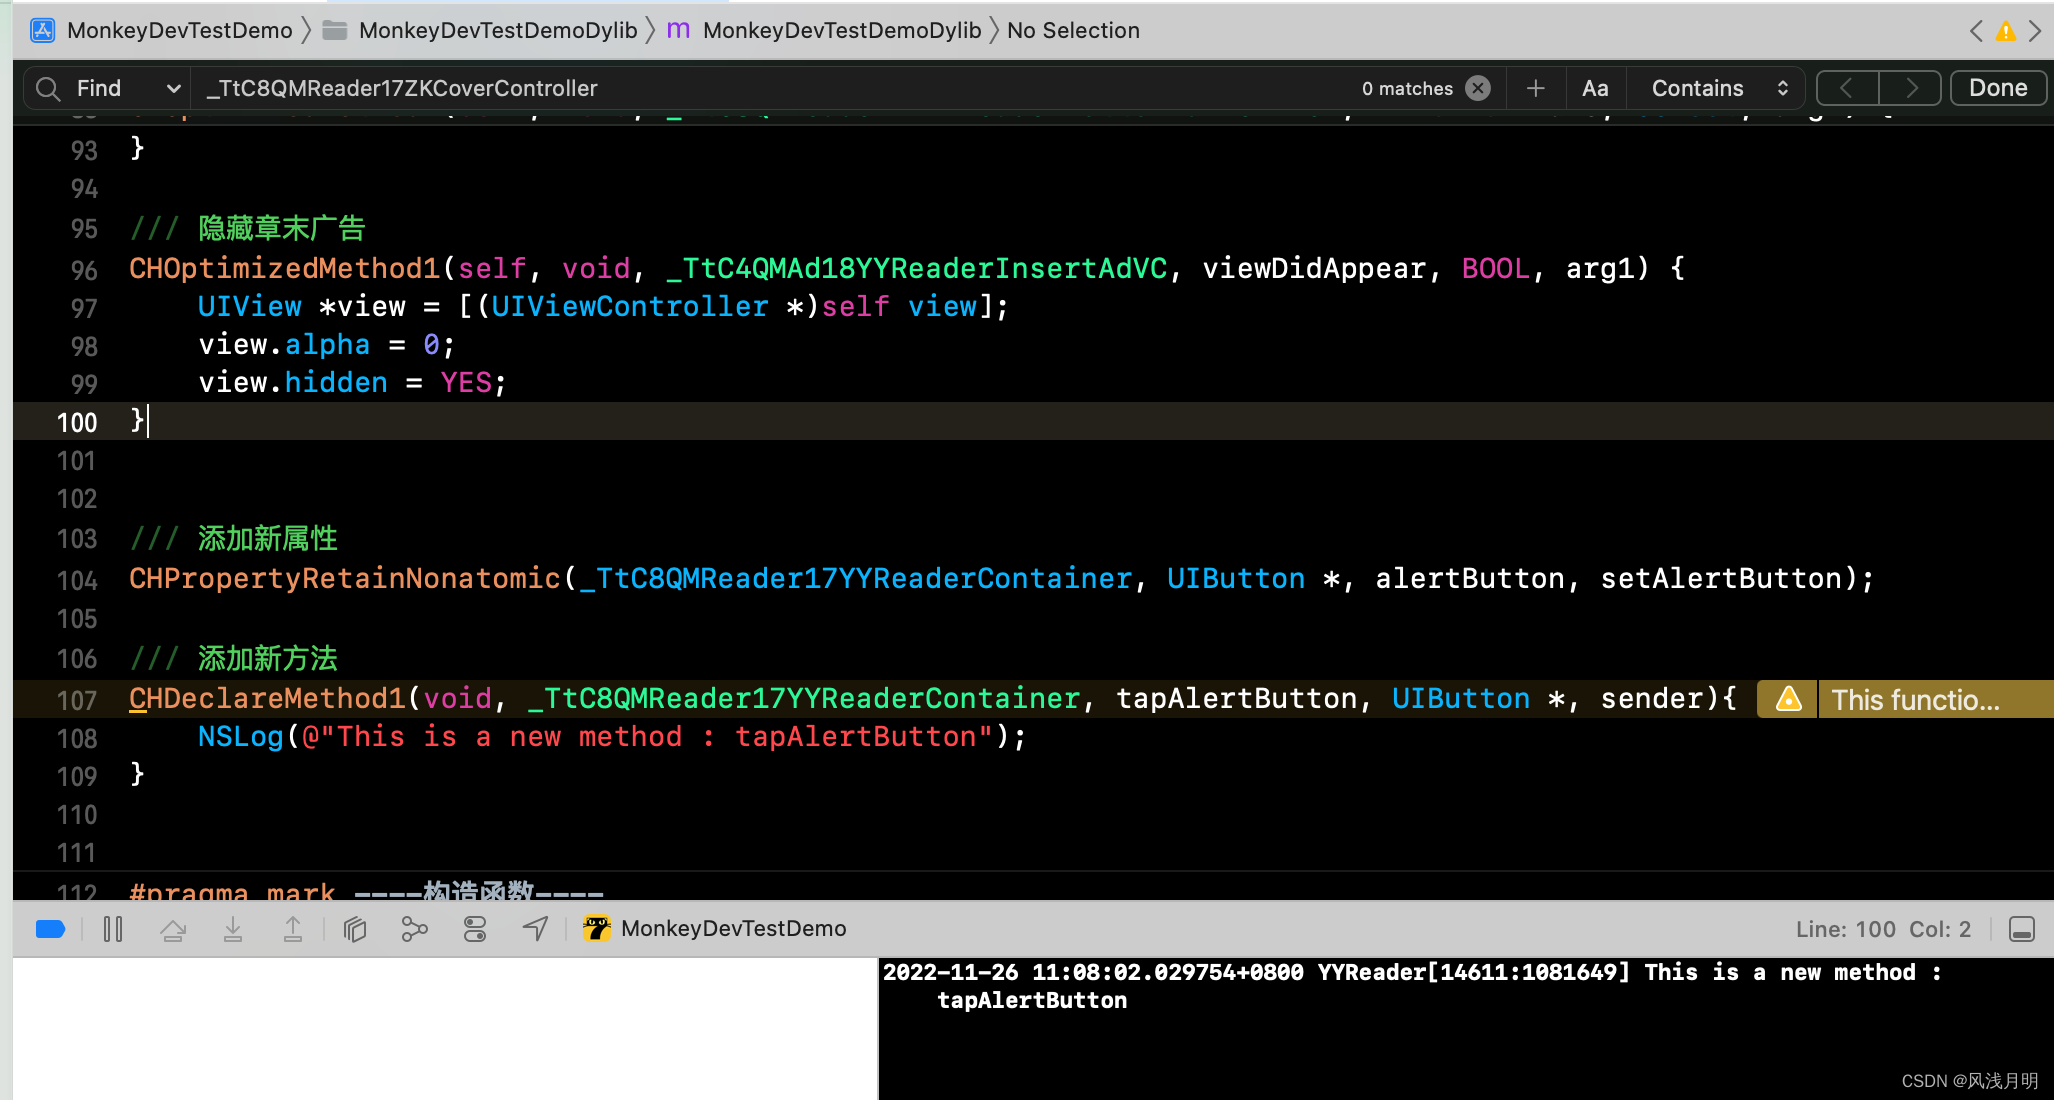The image size is (2054, 1100).
Task: Toggle breakpoints activation in debug bar
Action: pos(50,929)
